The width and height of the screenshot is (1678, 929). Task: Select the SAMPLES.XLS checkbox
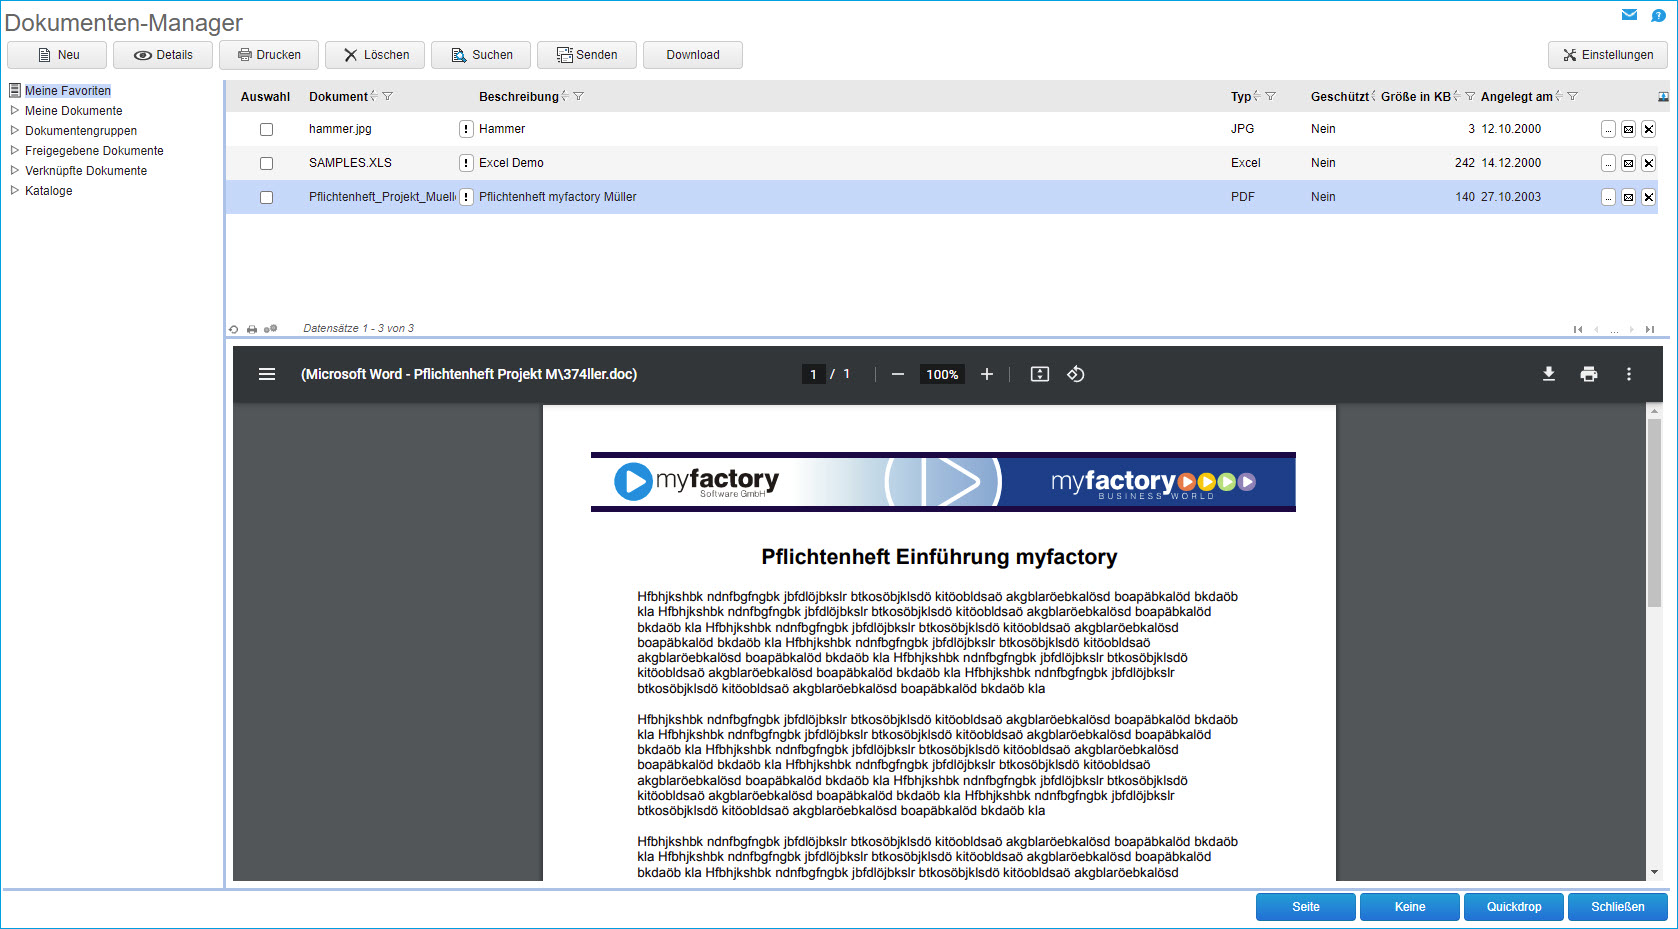pos(266,163)
